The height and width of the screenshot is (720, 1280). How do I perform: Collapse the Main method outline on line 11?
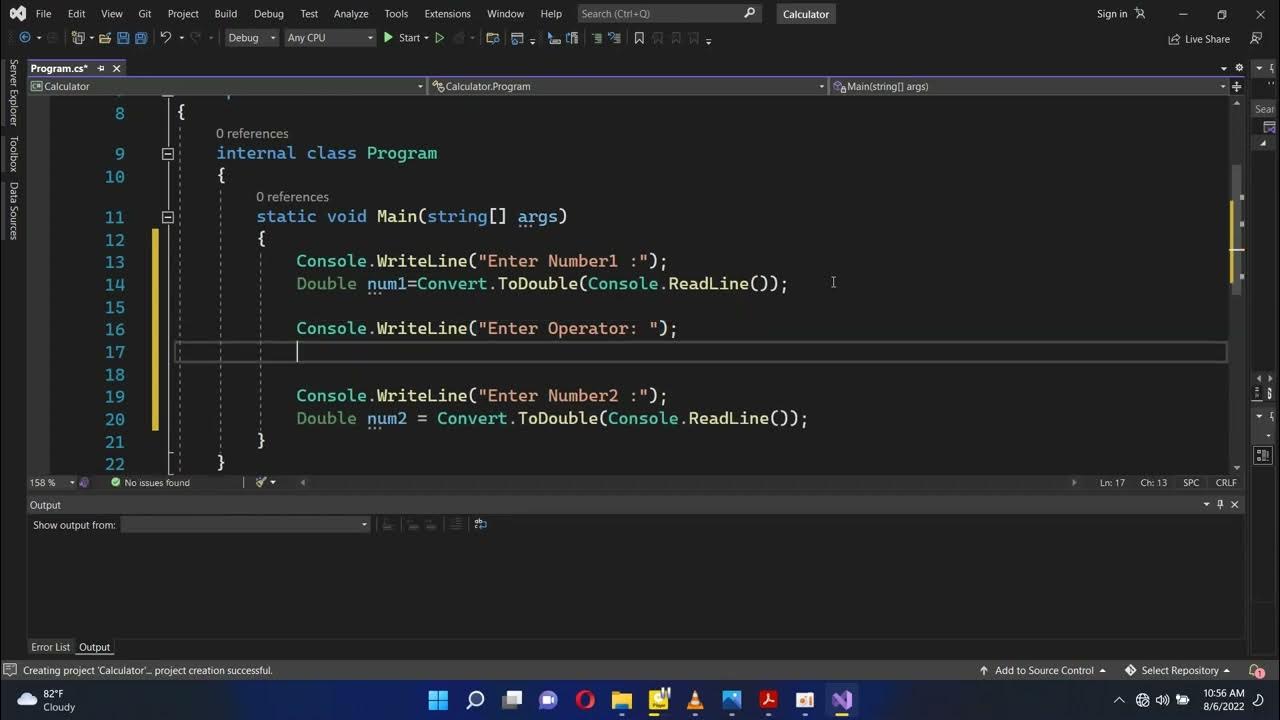click(168, 217)
